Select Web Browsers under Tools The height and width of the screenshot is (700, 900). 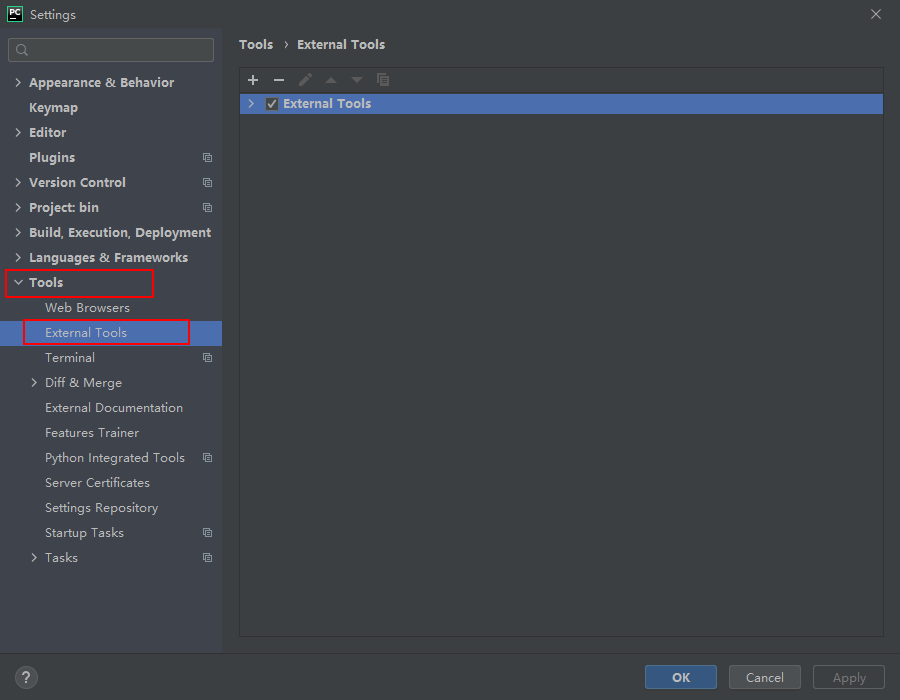(x=87, y=308)
